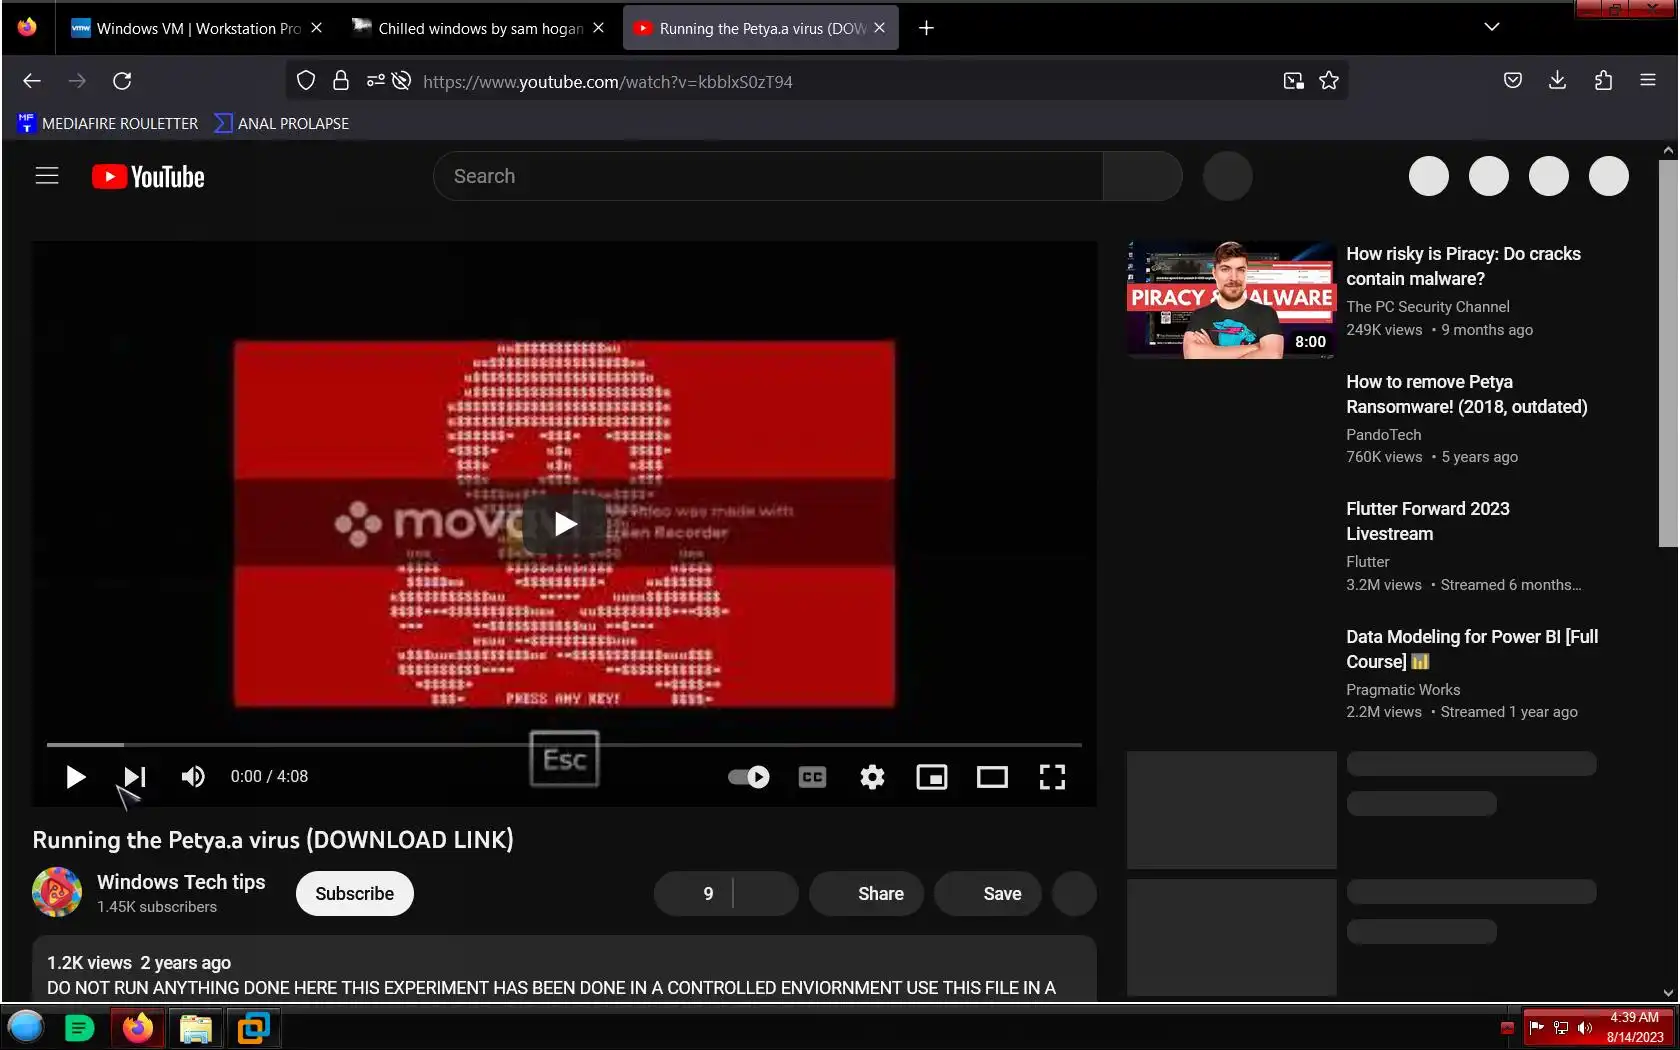Enable miniplayer mode
Image resolution: width=1680 pixels, height=1050 pixels.
click(932, 777)
